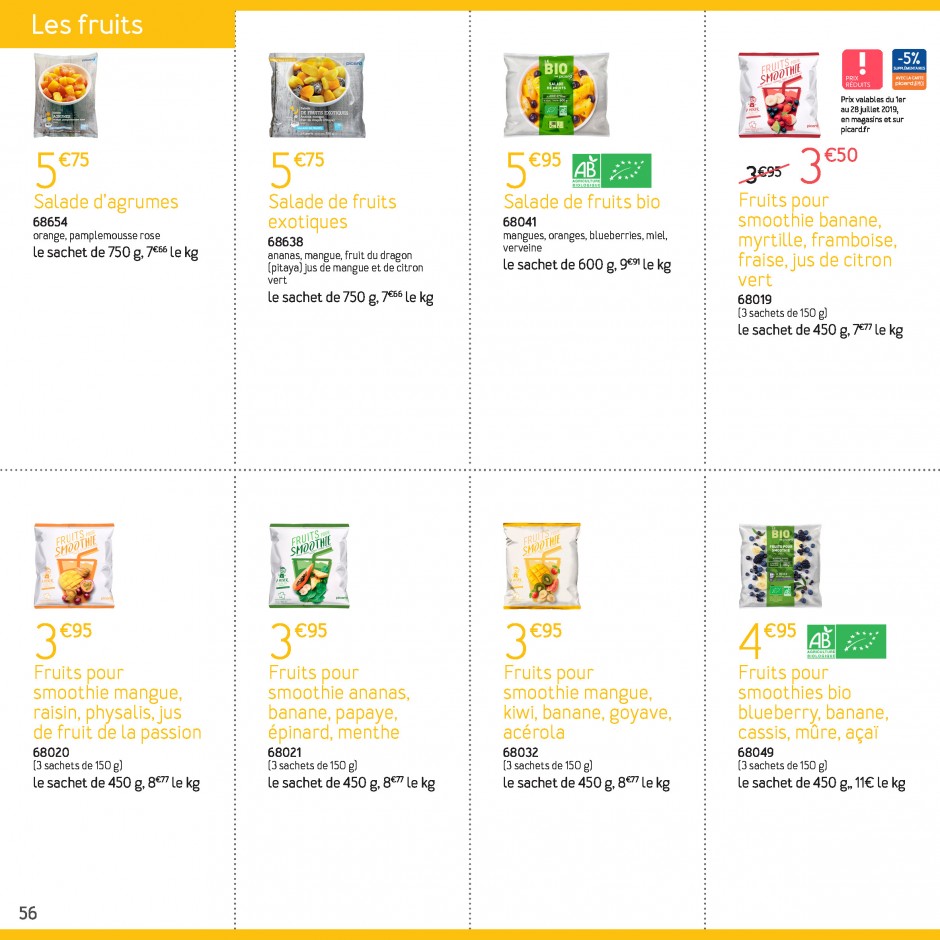Click the Salade d'agrumes product image
This screenshot has height=940, width=940.
click(65, 95)
